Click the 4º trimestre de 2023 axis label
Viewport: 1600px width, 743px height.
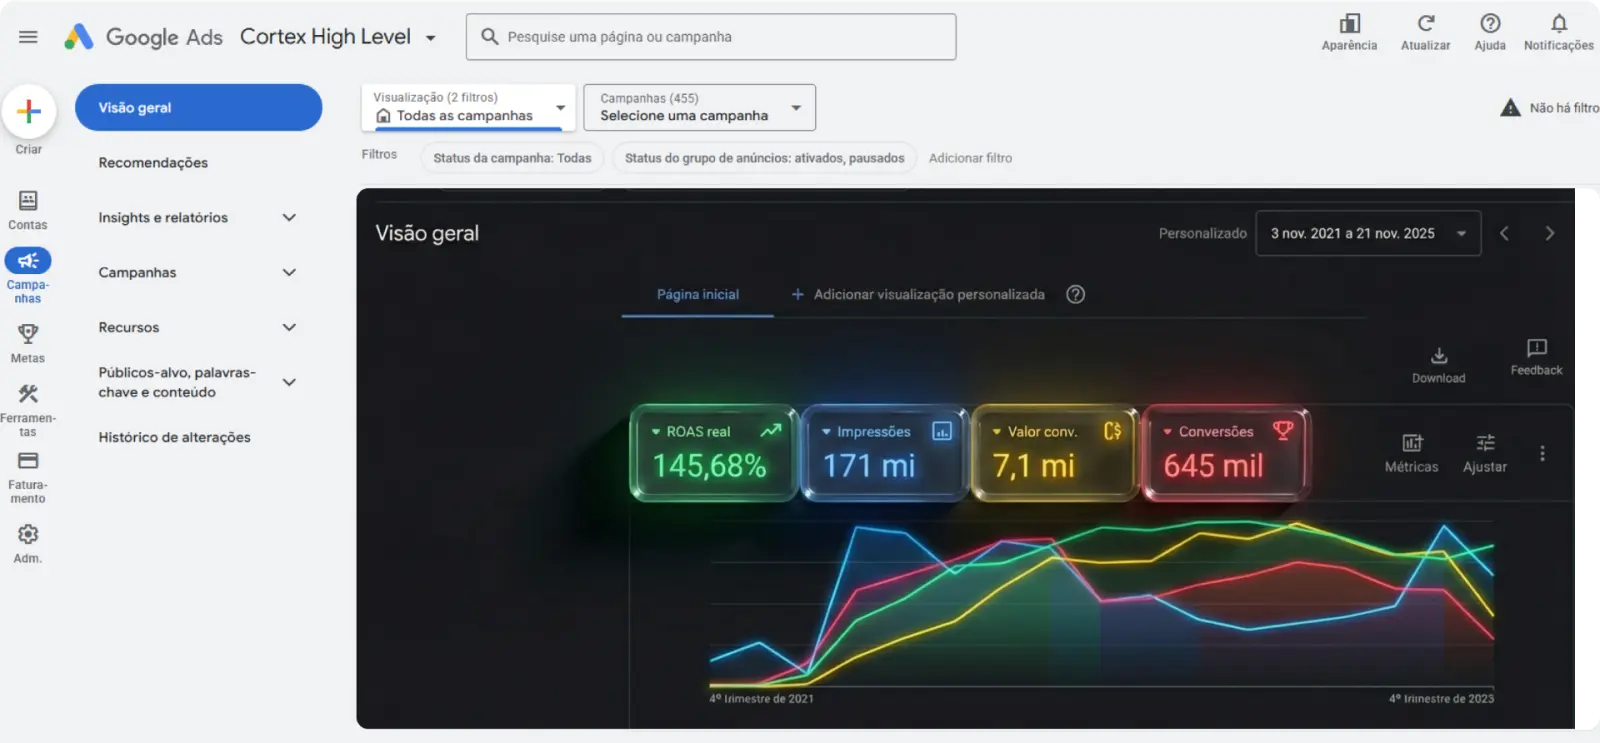[x=1441, y=699]
